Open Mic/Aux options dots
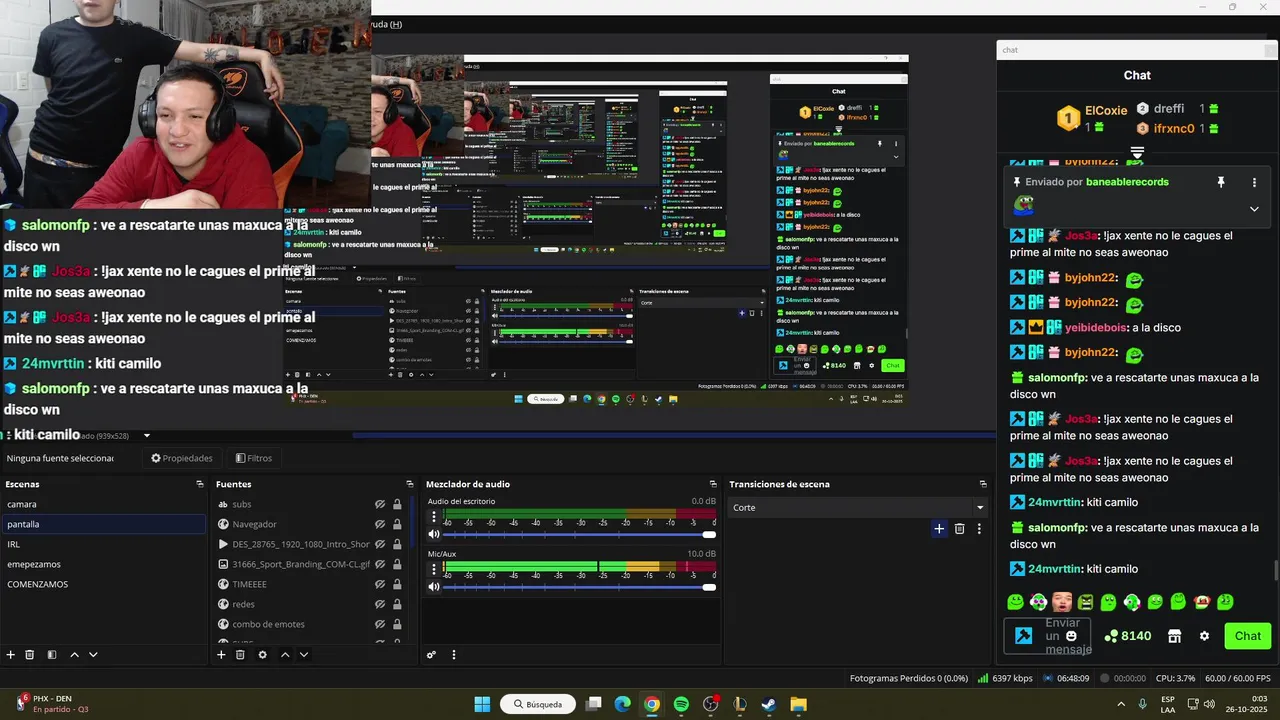Viewport: 1280px width, 720px height. [x=434, y=569]
